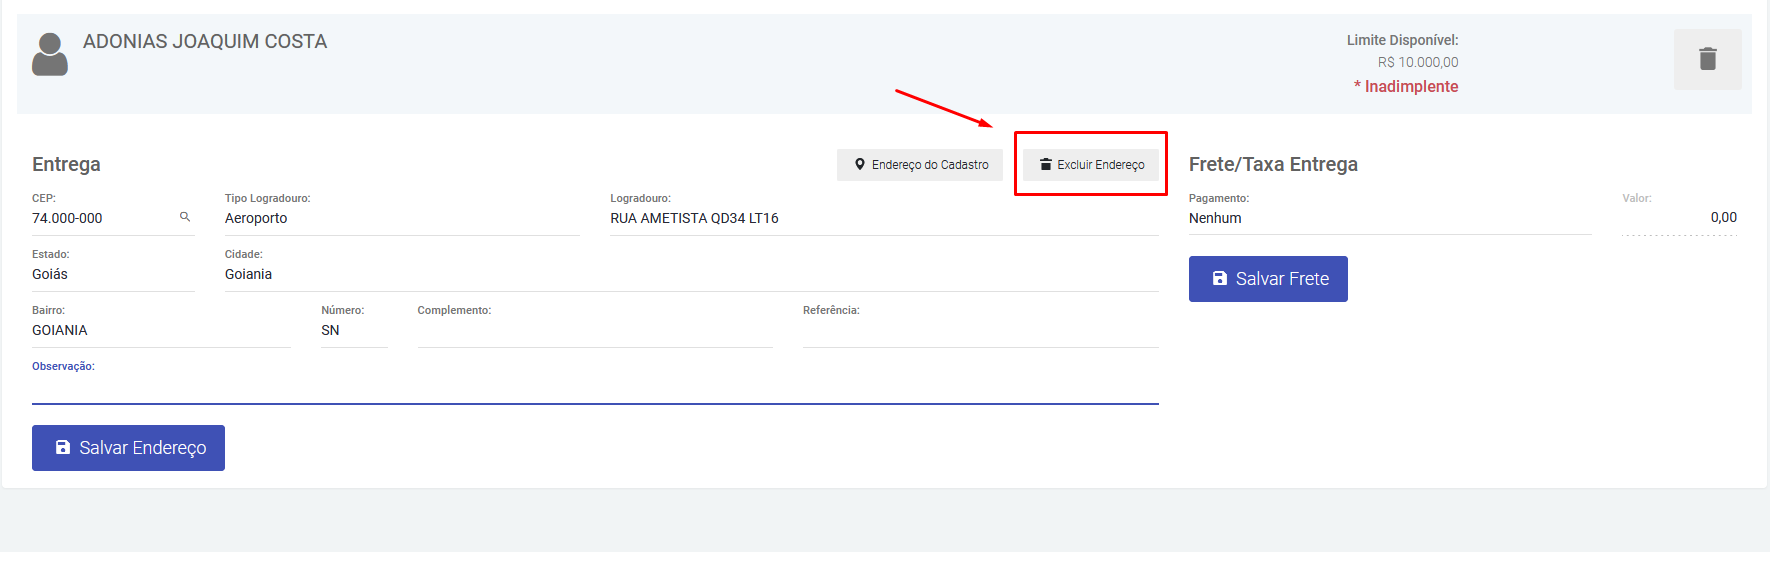Focus the Observação text field
This screenshot has height=561, width=1773.
tap(594, 388)
